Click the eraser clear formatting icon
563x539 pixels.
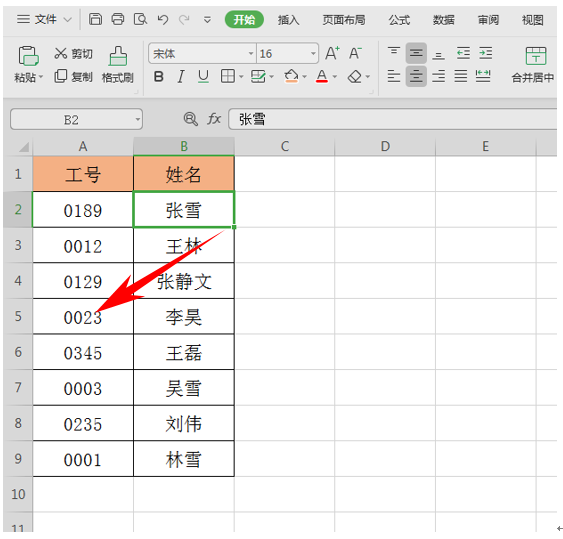click(x=355, y=76)
